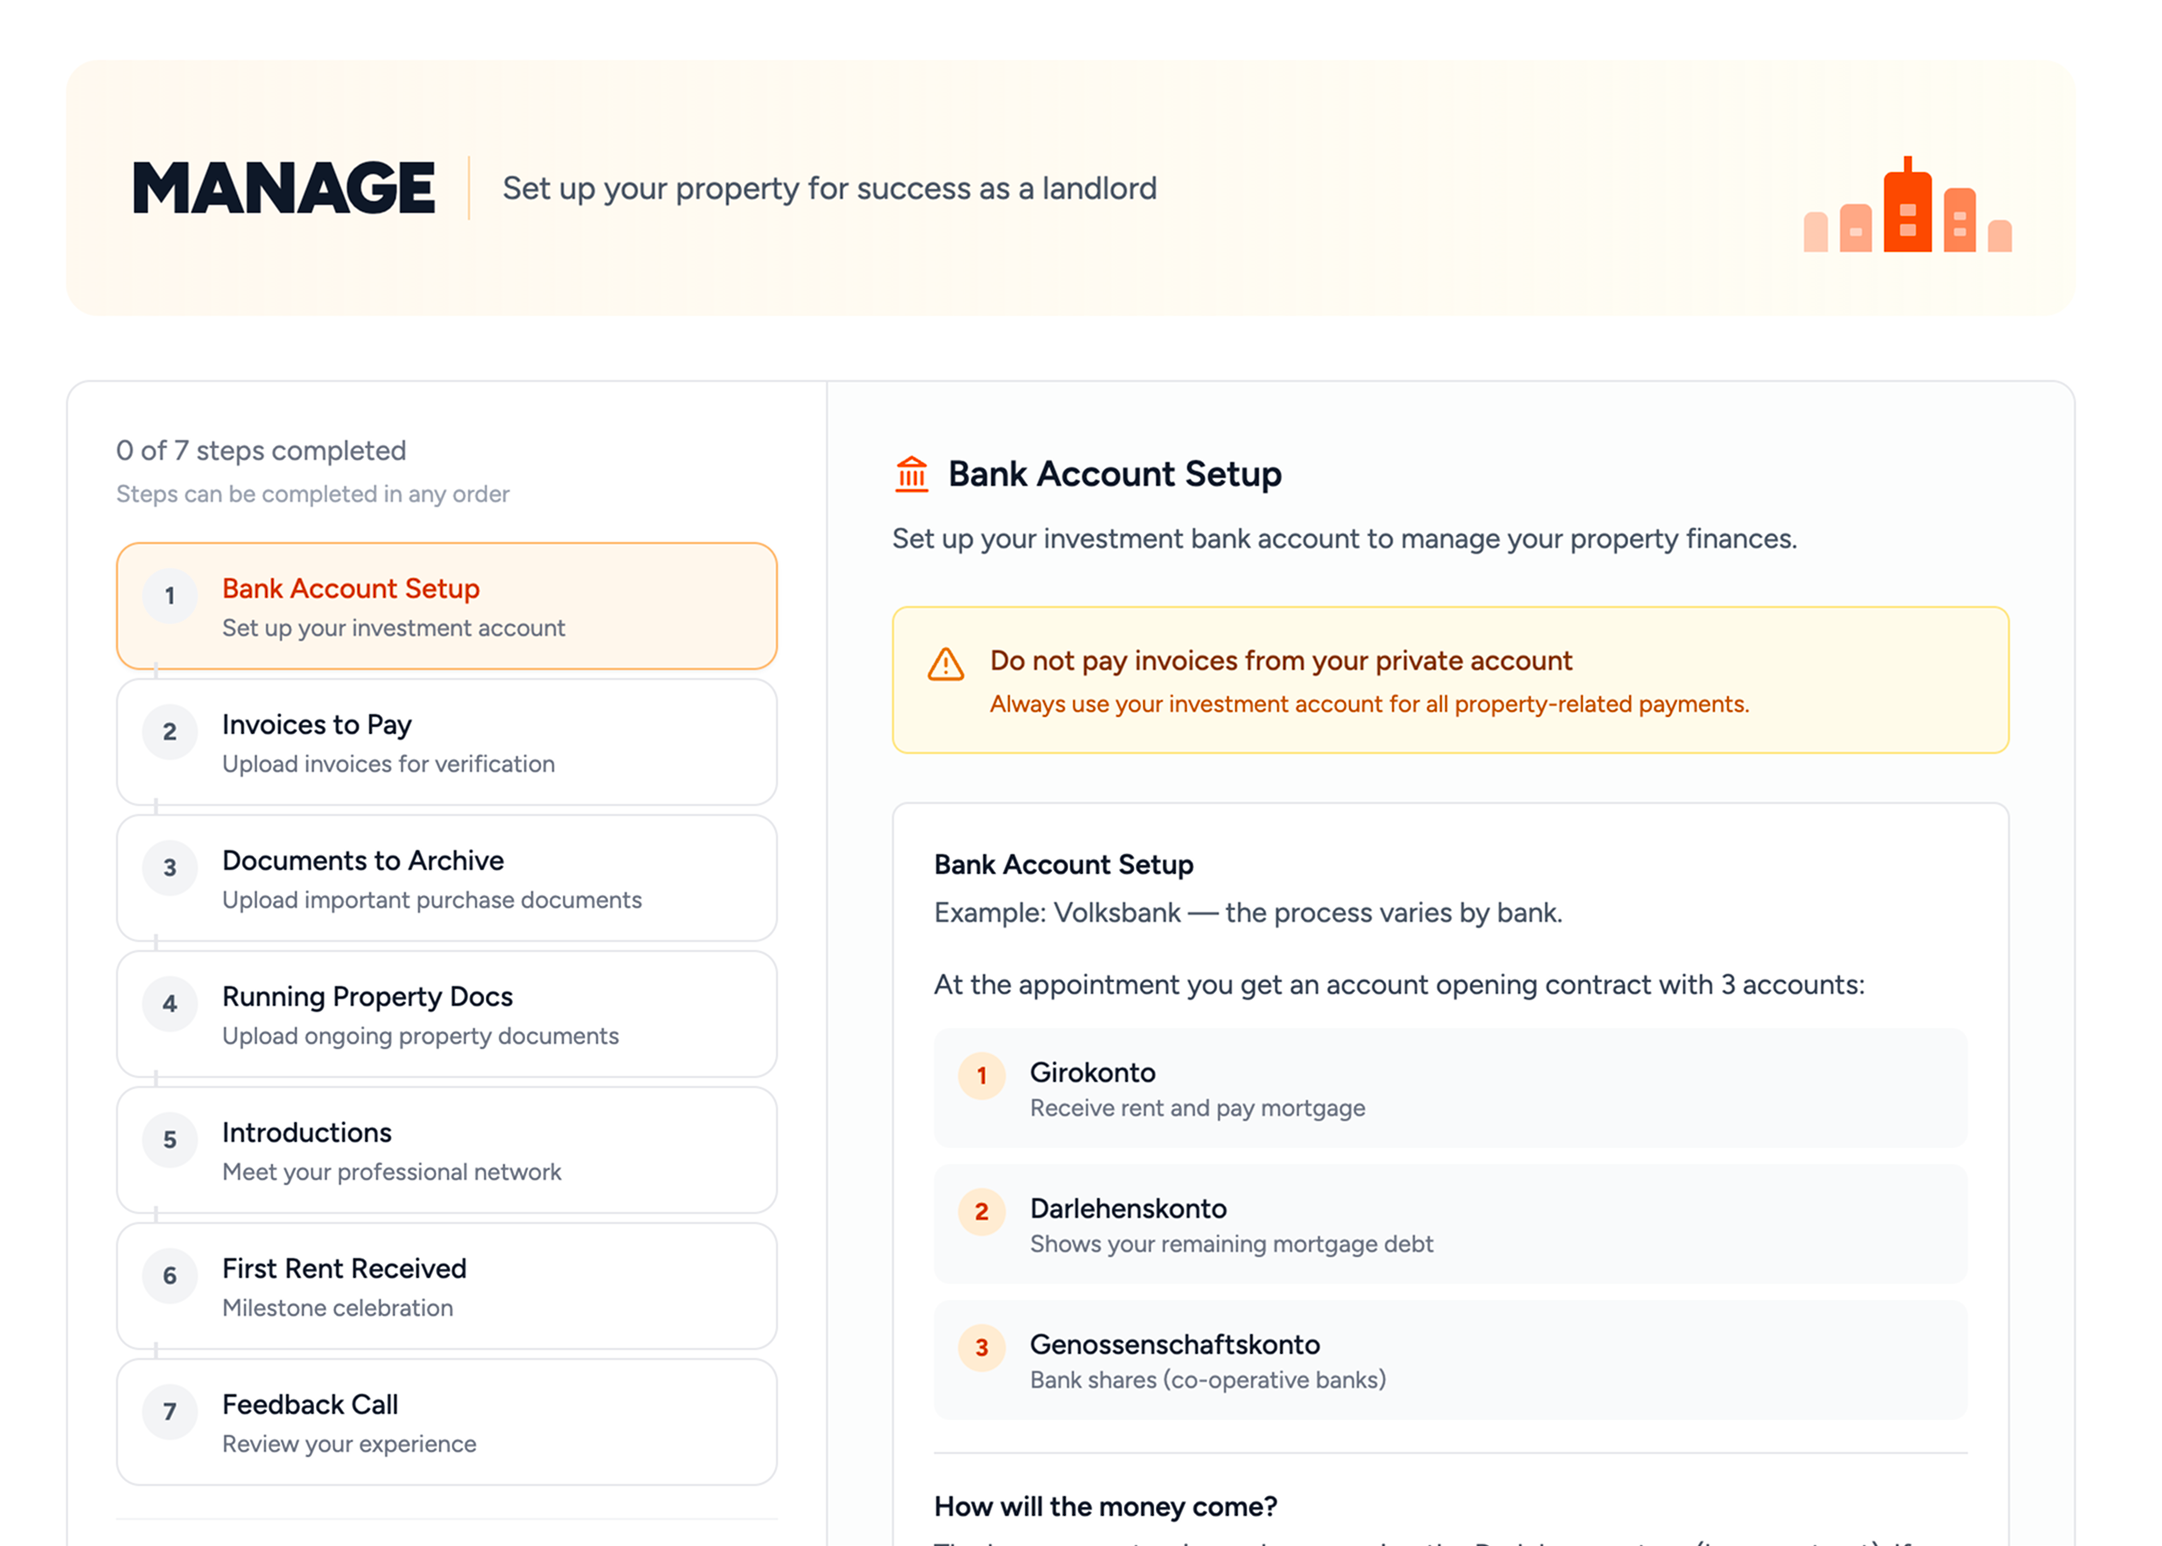Screen dimensions: 2162x1546
Task: Select step number 2 circle for Invoices to Pay
Action: coord(170,732)
